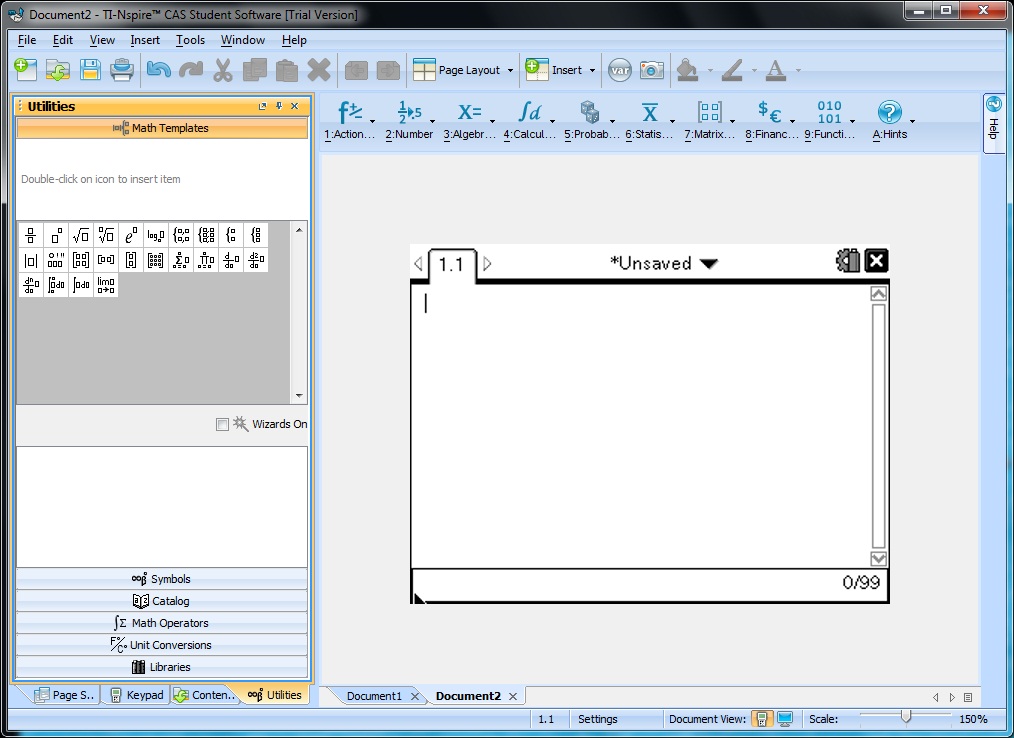Open the 5:Probability dice menu
Screen dimensions: 1014x738
pyautogui.click(x=590, y=112)
